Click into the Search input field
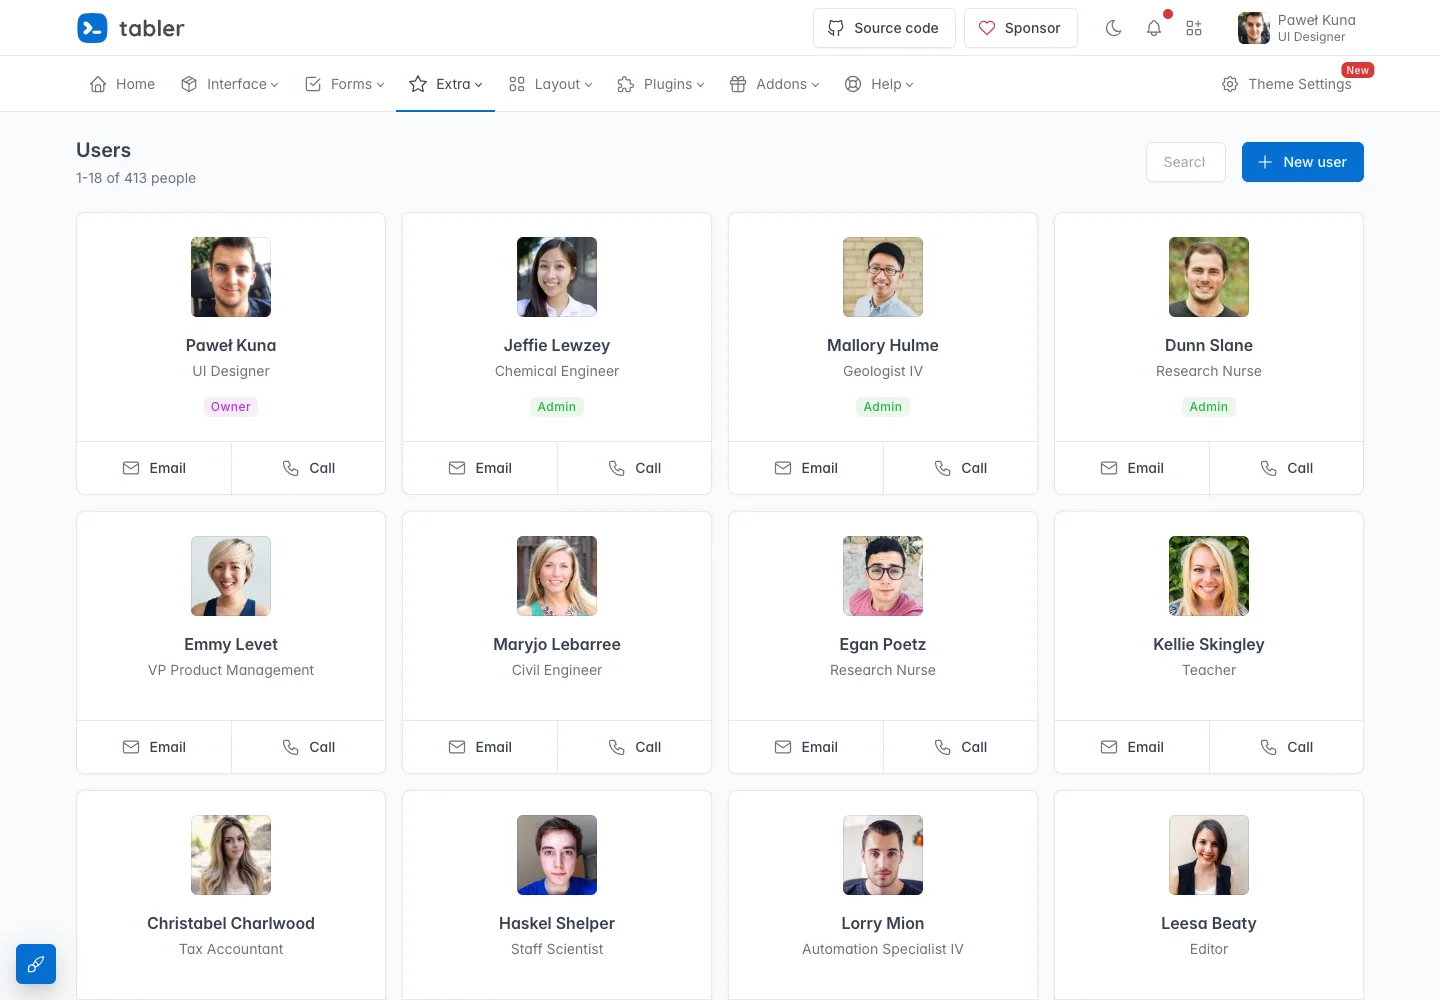1440x1000 pixels. pyautogui.click(x=1186, y=162)
